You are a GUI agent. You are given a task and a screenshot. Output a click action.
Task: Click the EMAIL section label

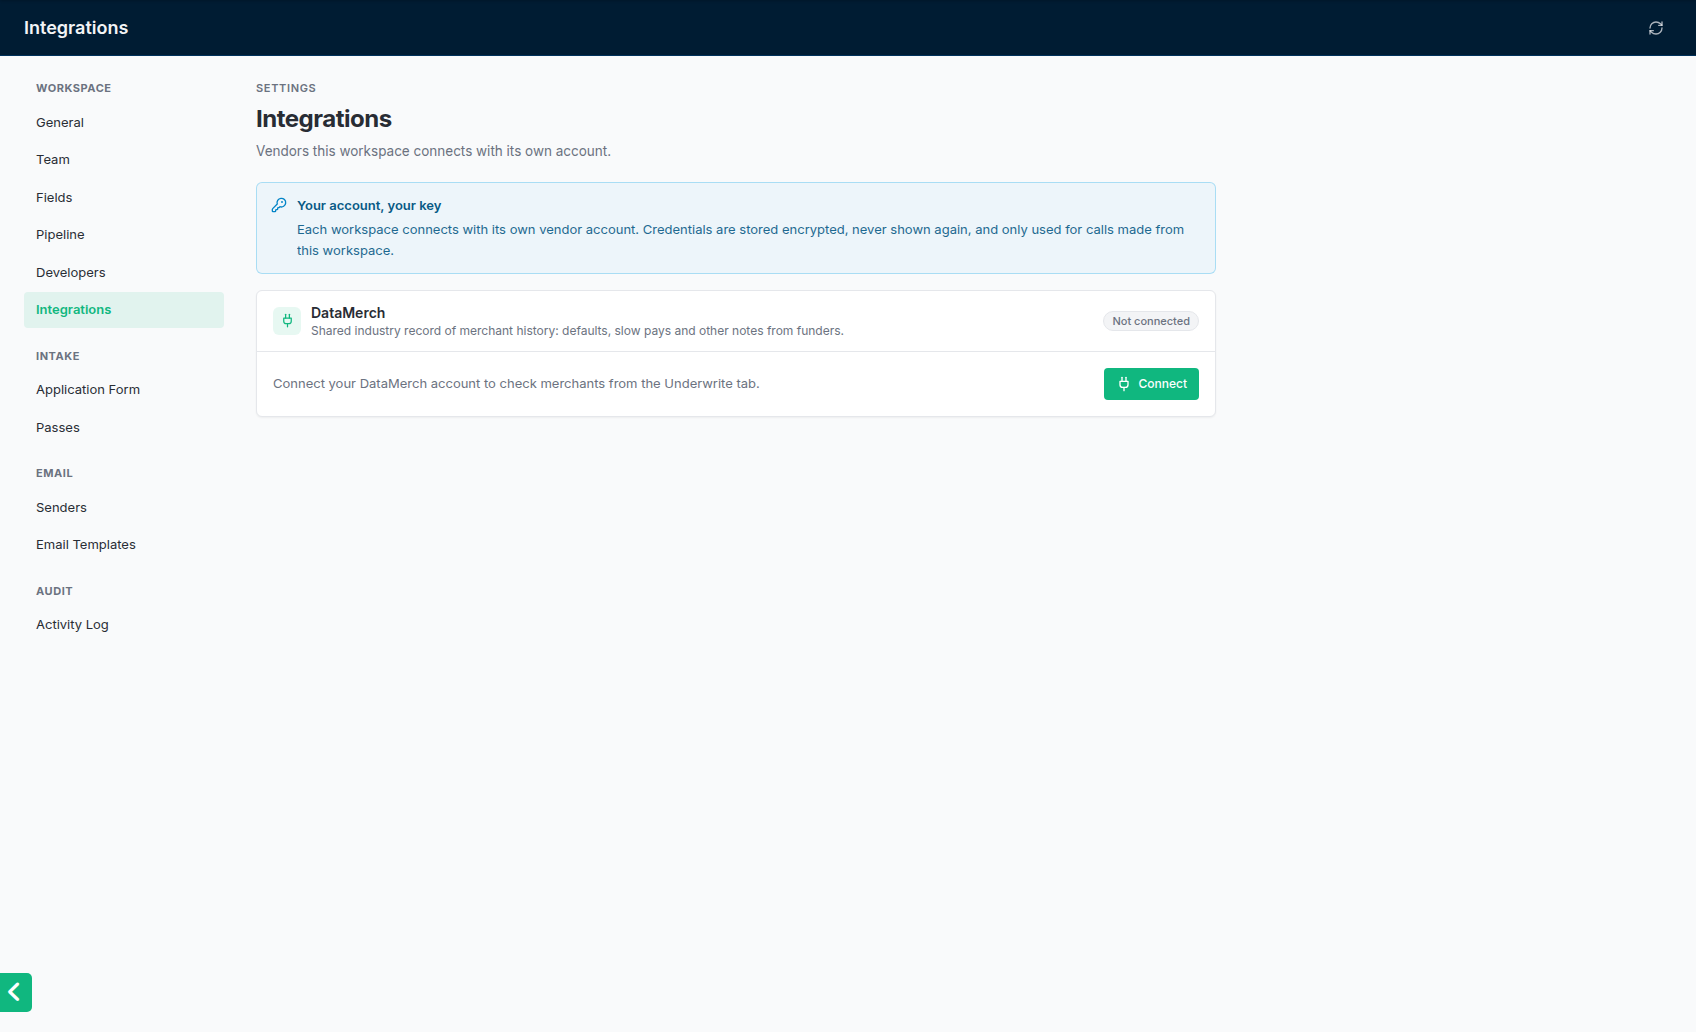coord(55,473)
